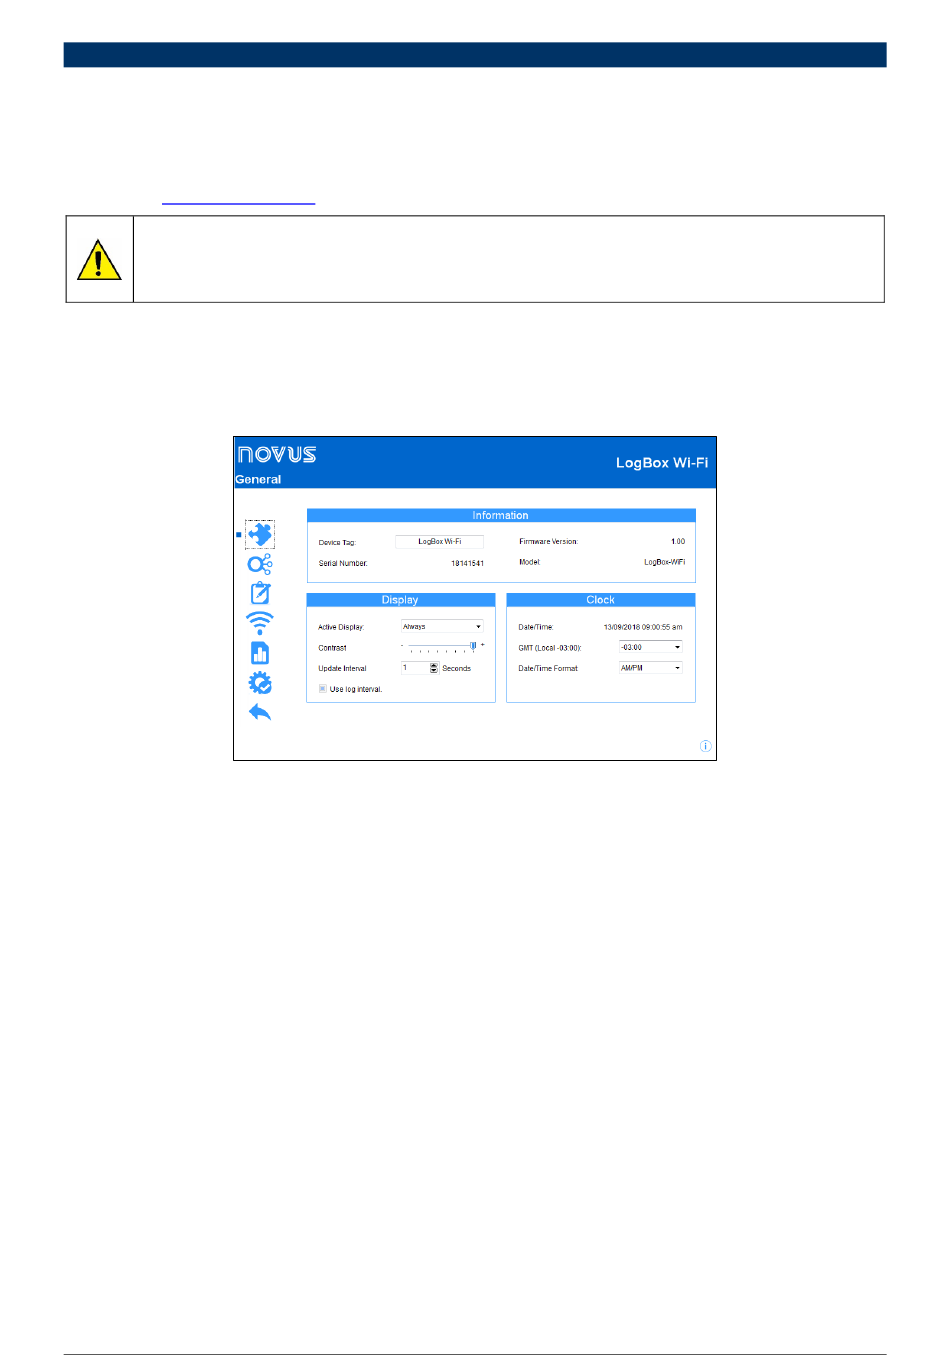Expand the GMT offset dropdown
The image size is (950, 1369).
click(650, 647)
